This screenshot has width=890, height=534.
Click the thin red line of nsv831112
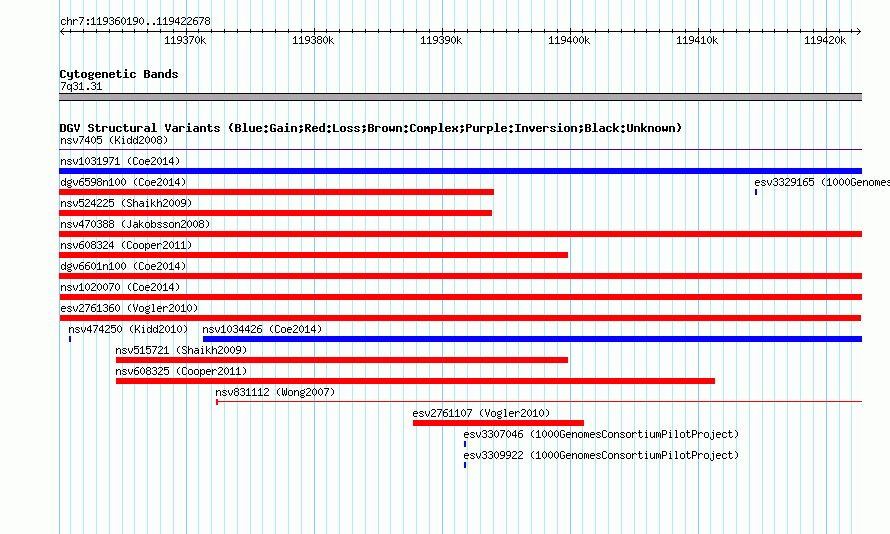point(539,402)
